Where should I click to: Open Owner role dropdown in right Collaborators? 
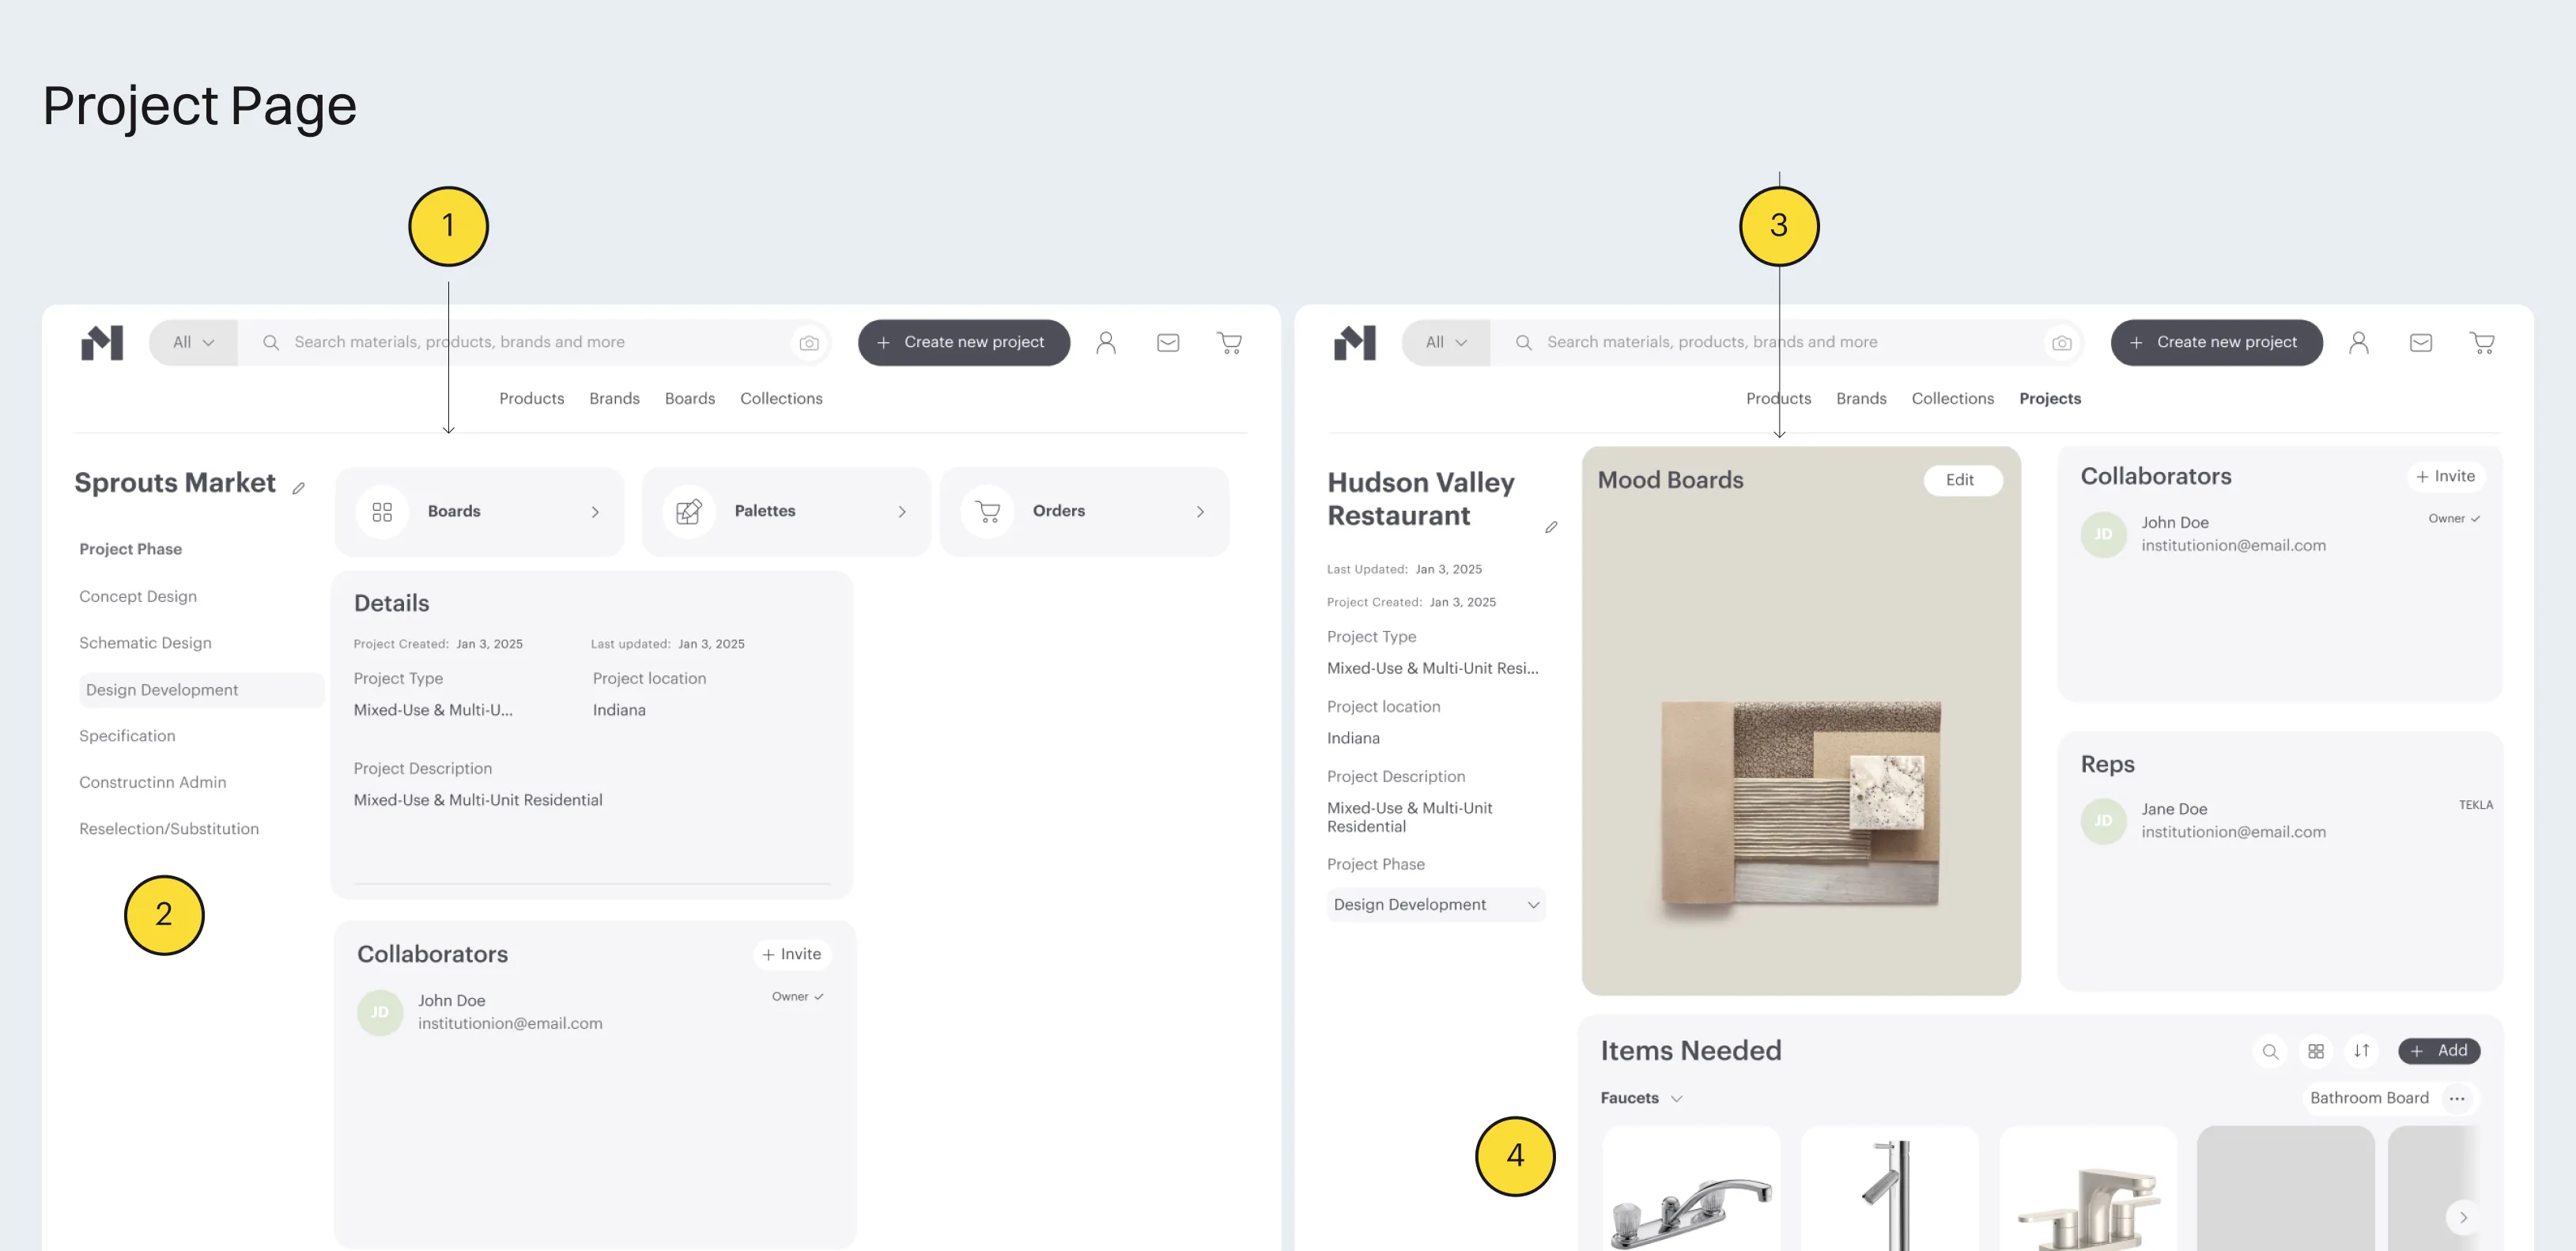click(2454, 518)
